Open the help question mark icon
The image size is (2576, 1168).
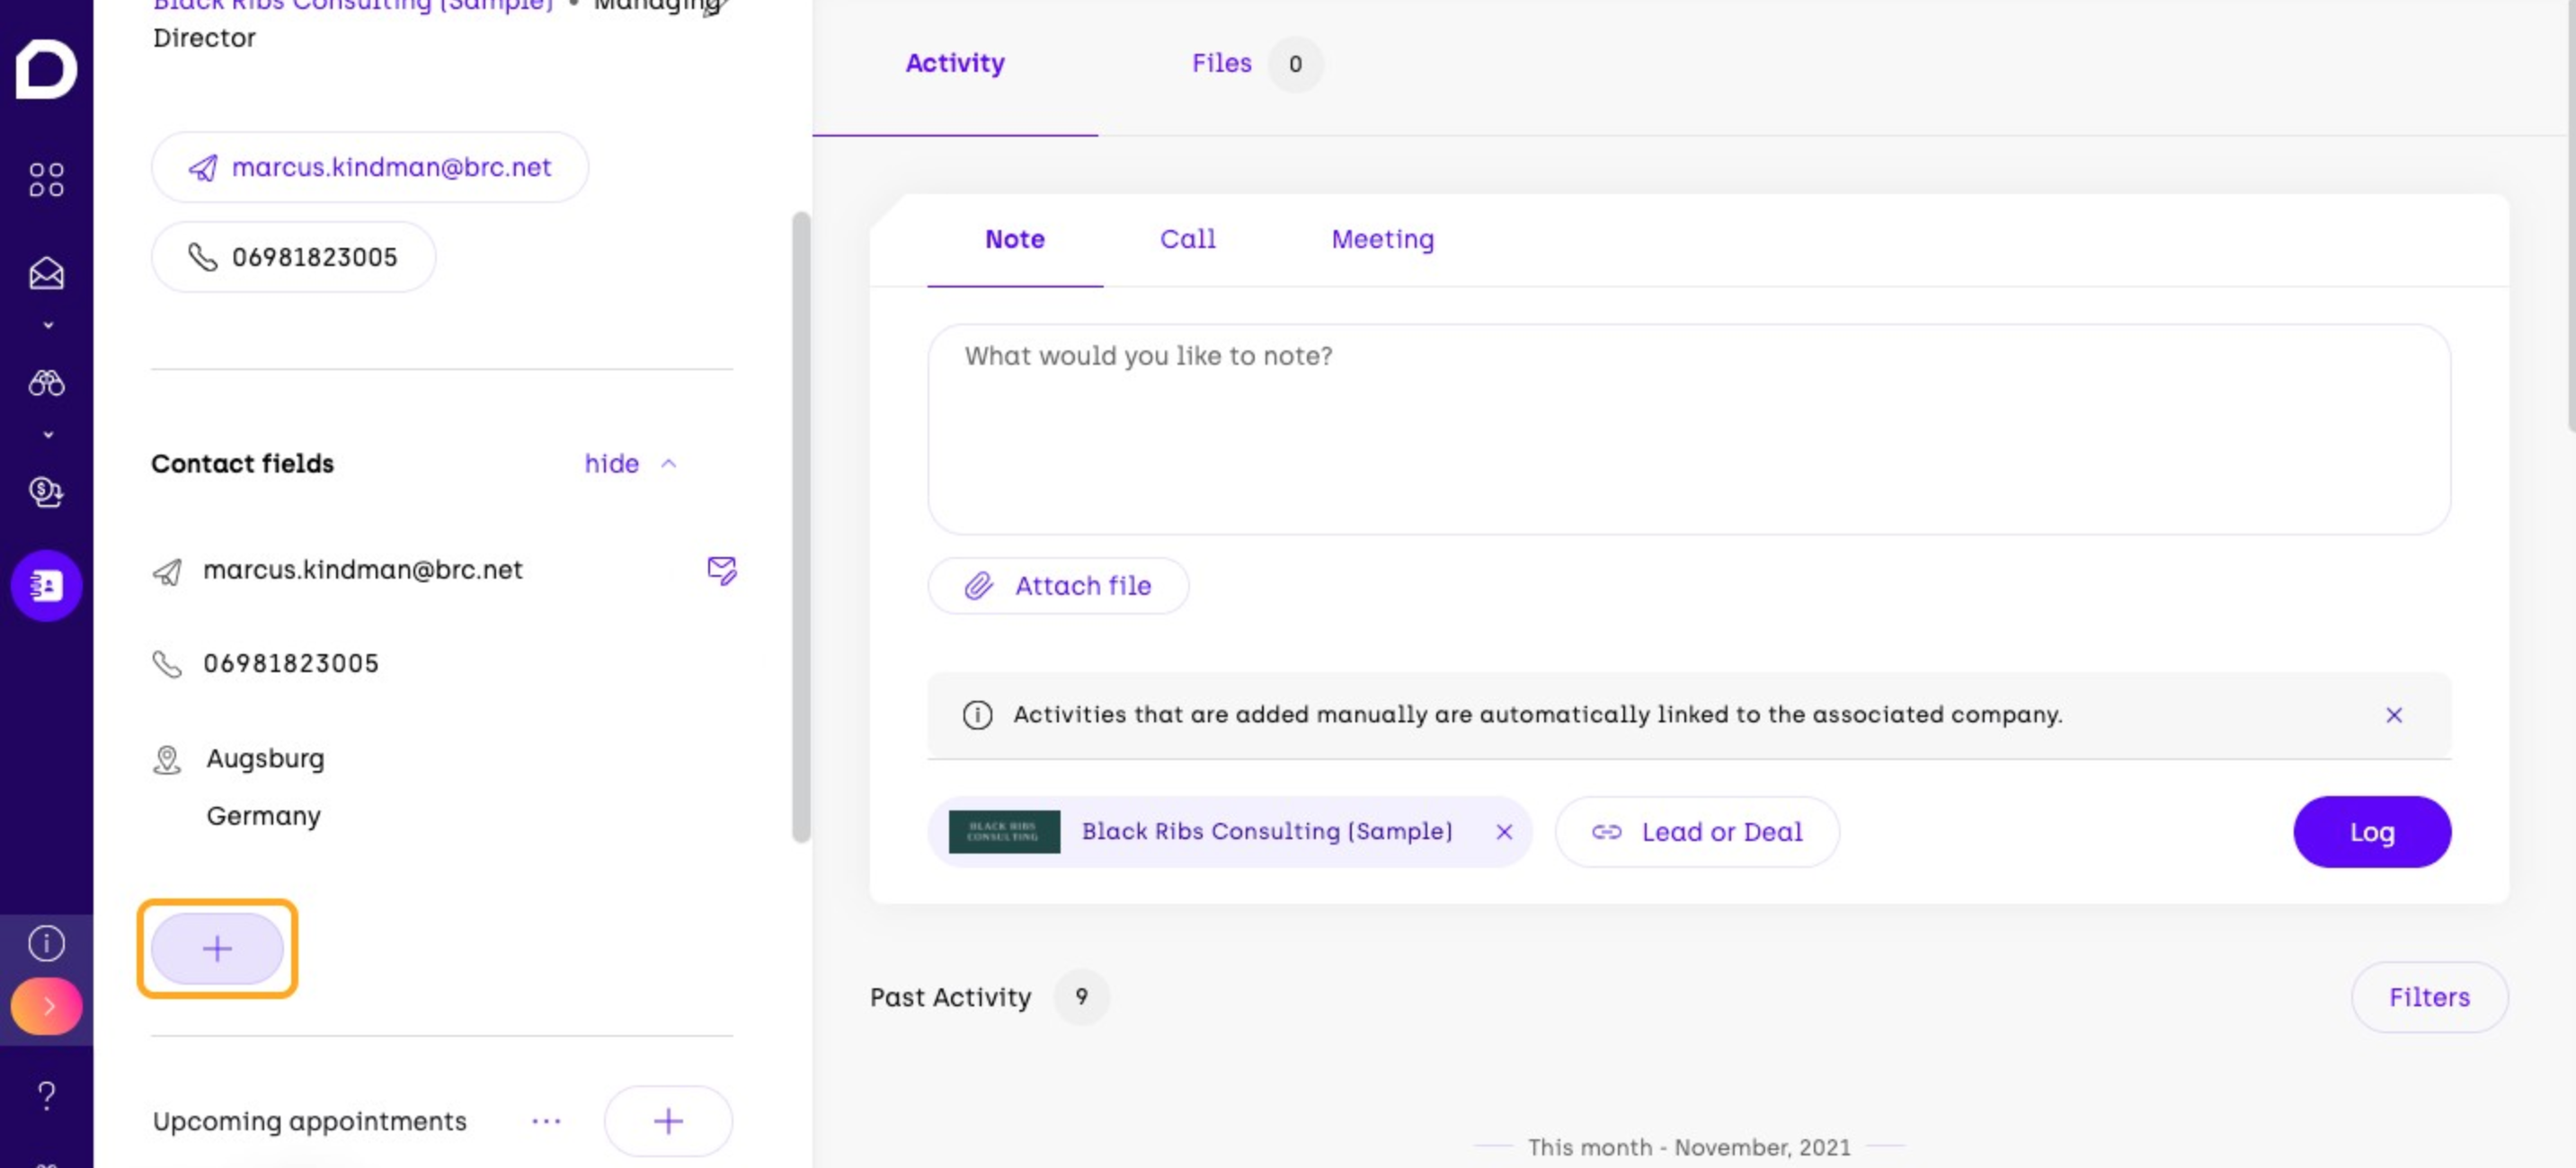point(46,1095)
